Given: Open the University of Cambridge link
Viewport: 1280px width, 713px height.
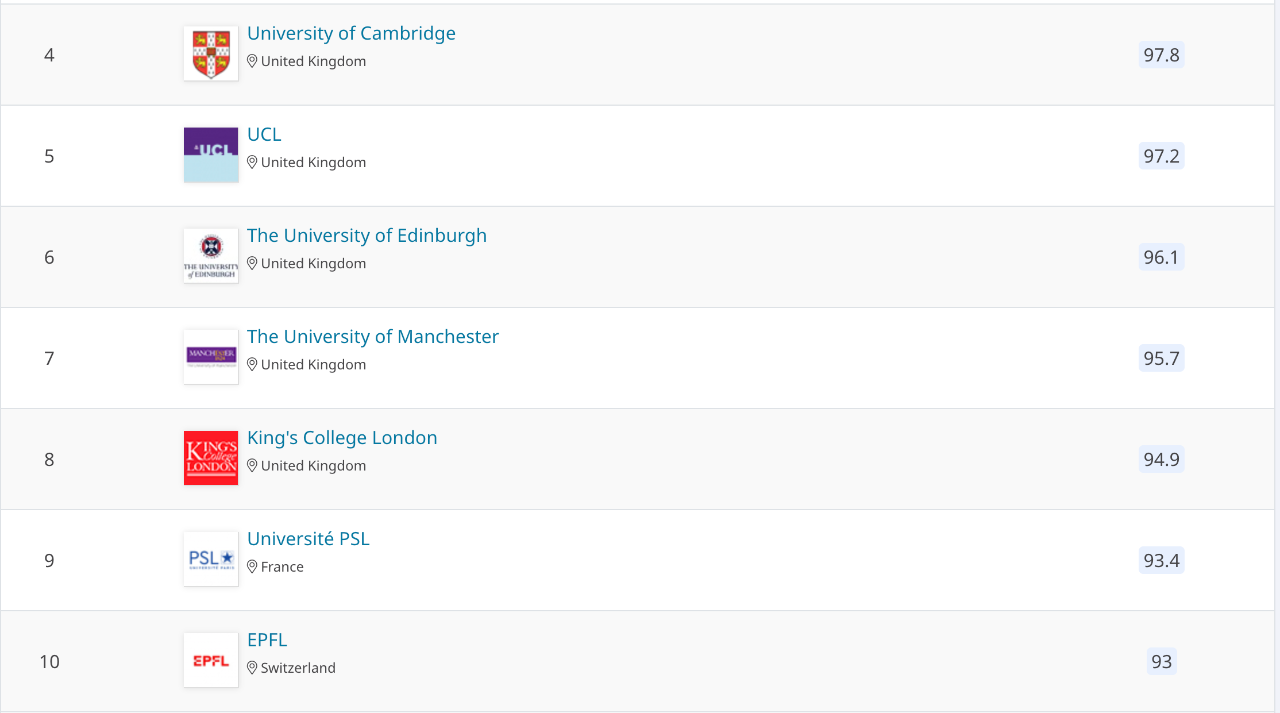Looking at the screenshot, I should 351,33.
